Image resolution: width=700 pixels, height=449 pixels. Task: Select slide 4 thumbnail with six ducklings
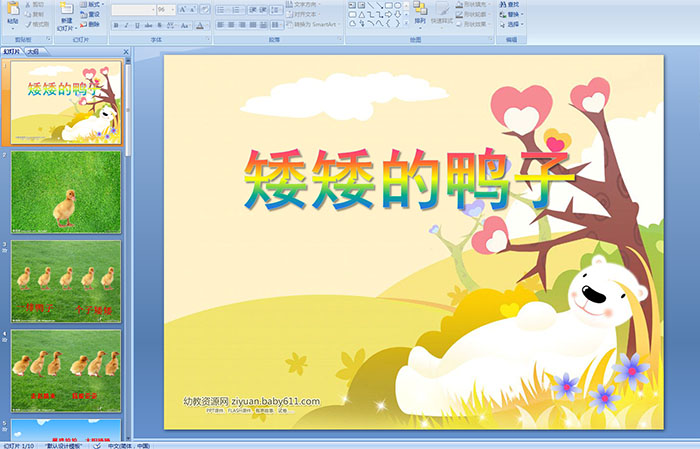(66, 370)
